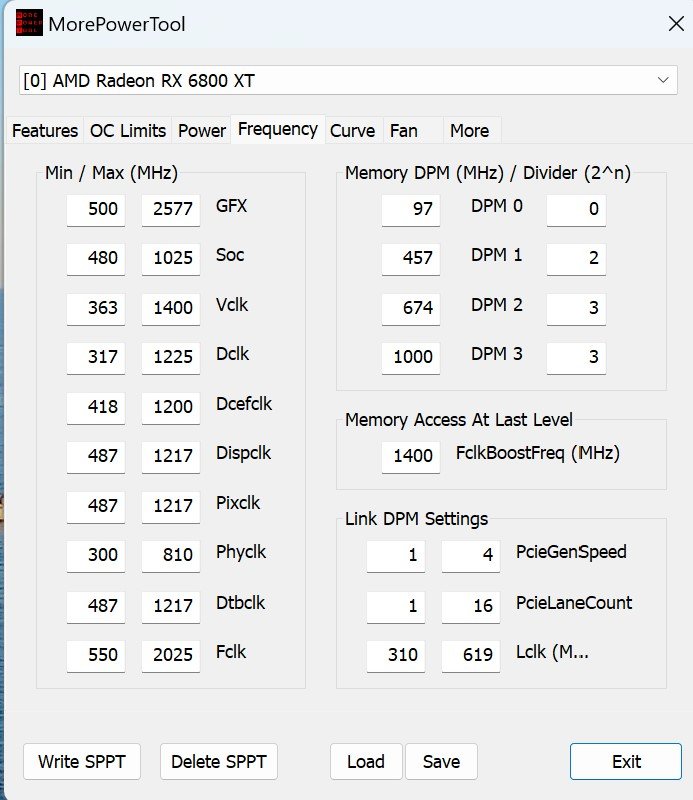Click the Save button

pos(441,761)
